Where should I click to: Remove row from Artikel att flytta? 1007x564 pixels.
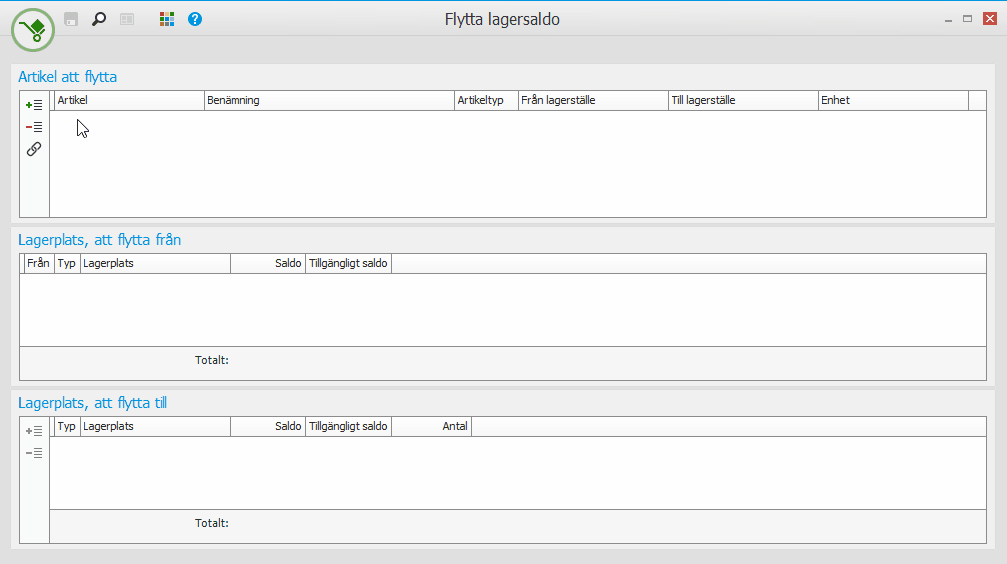pyautogui.click(x=34, y=127)
